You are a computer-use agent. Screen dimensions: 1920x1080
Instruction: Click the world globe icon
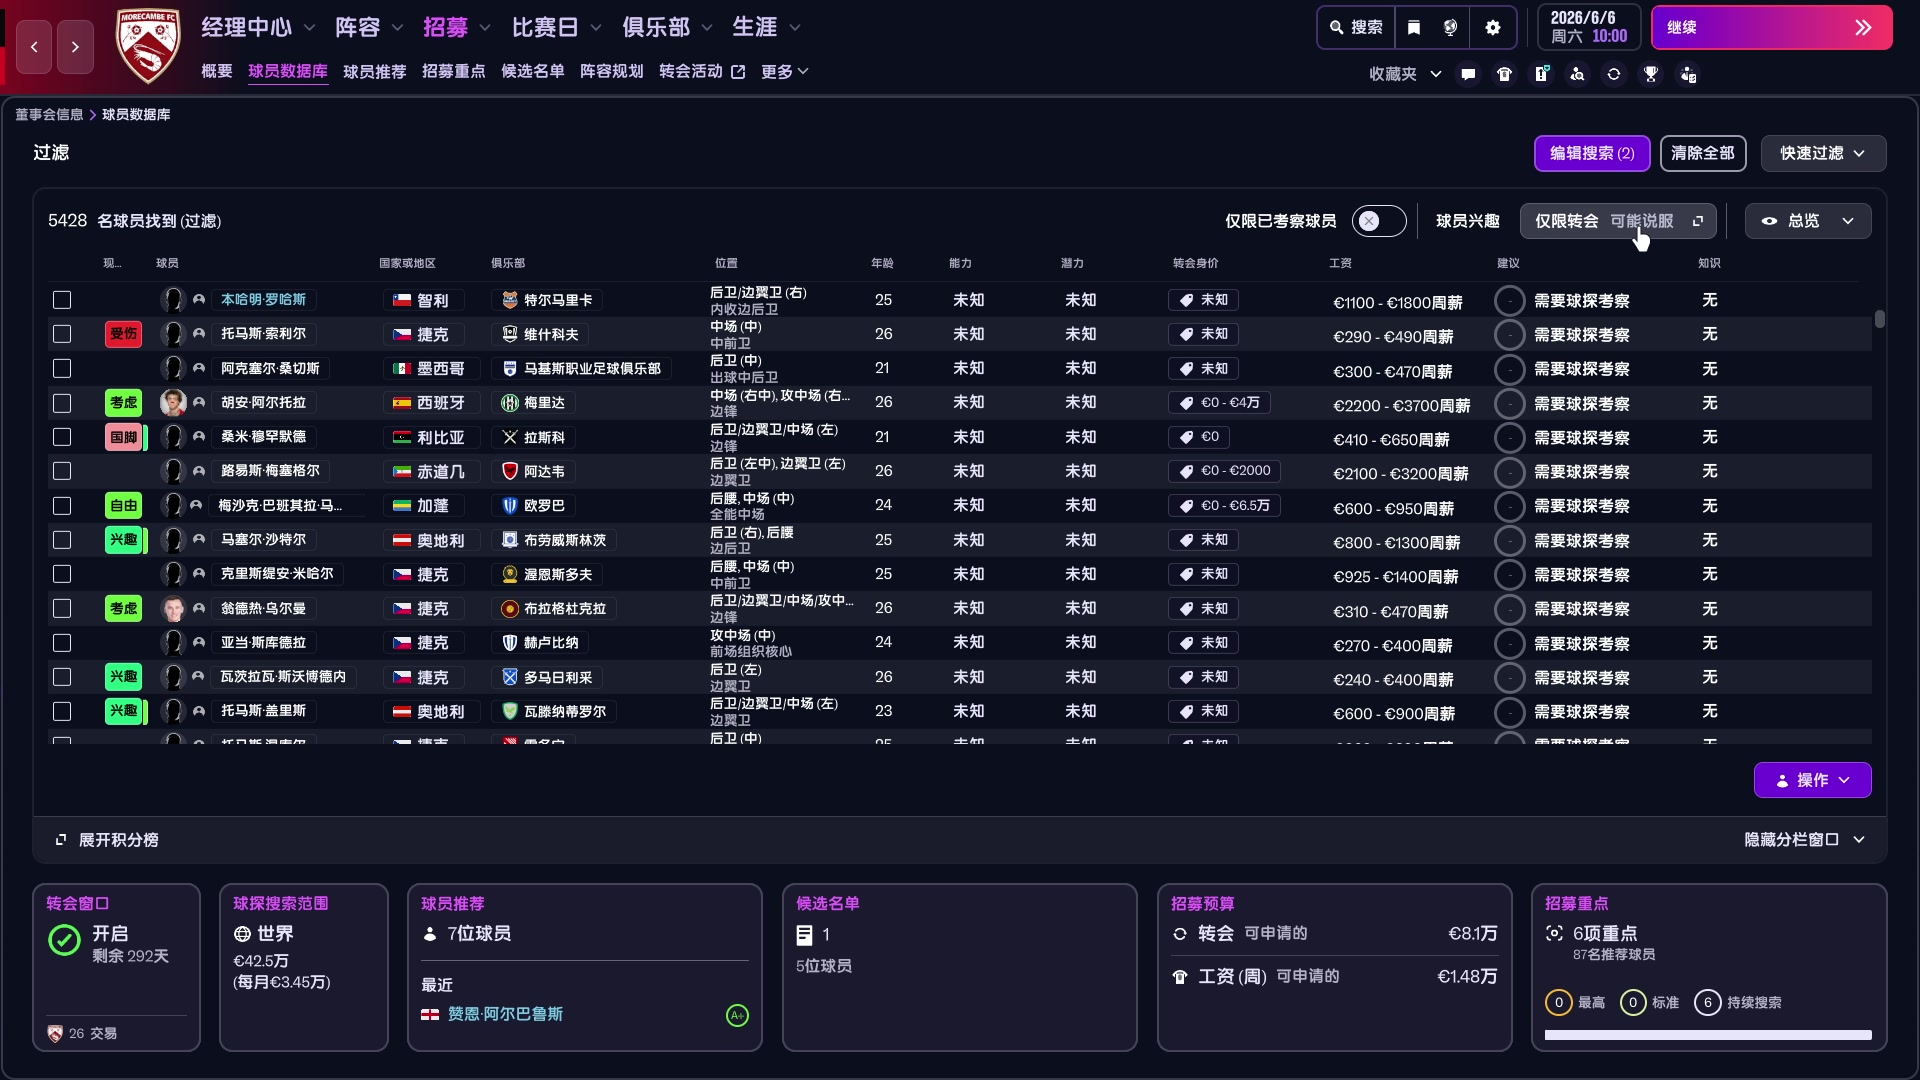click(x=1452, y=27)
